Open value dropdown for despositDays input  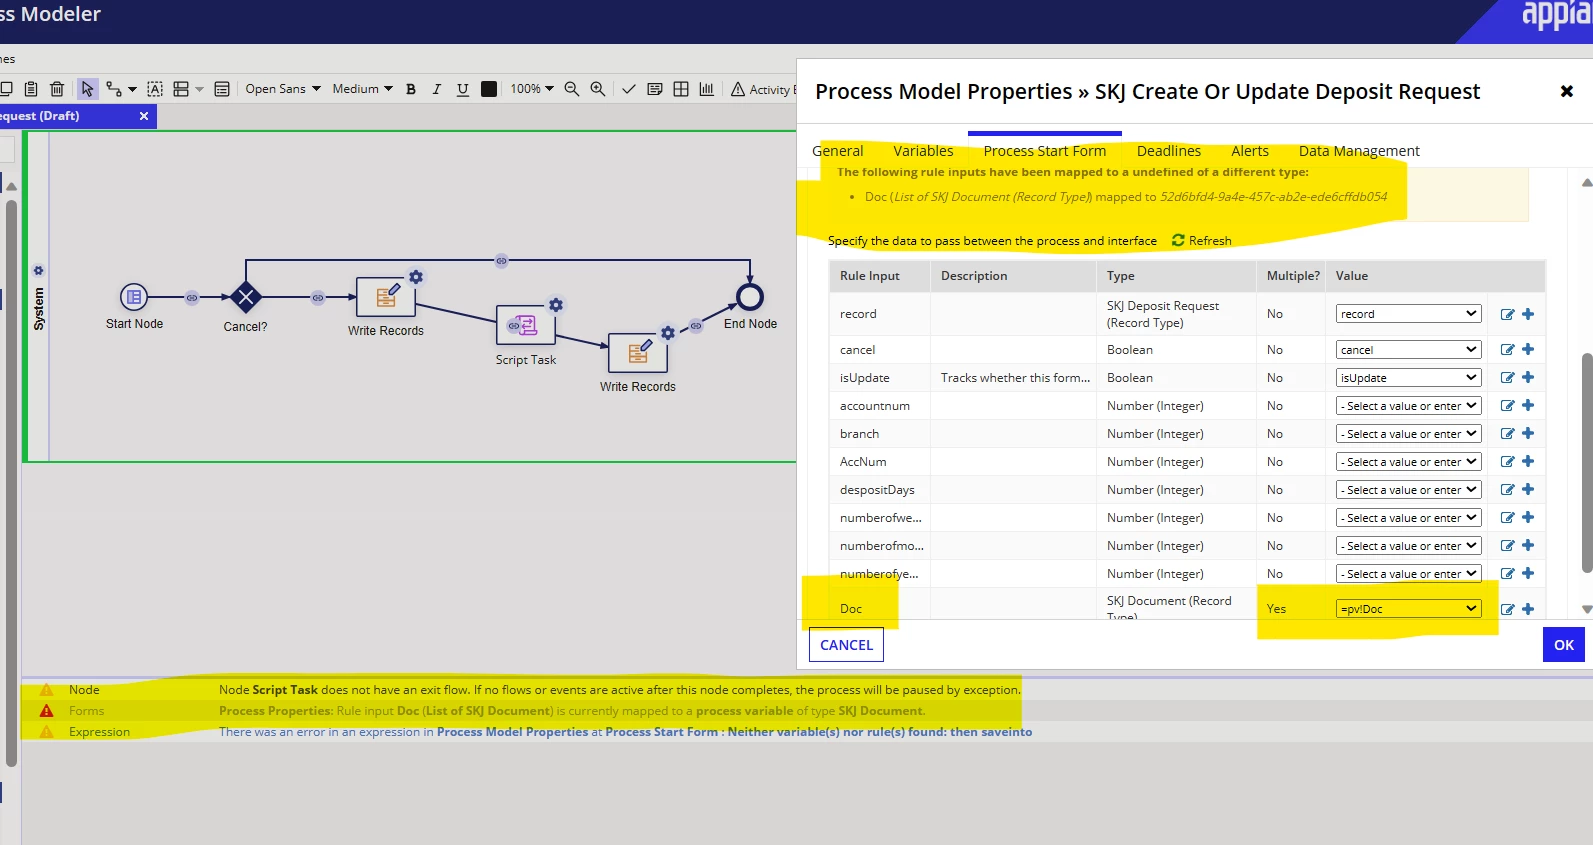point(1408,490)
